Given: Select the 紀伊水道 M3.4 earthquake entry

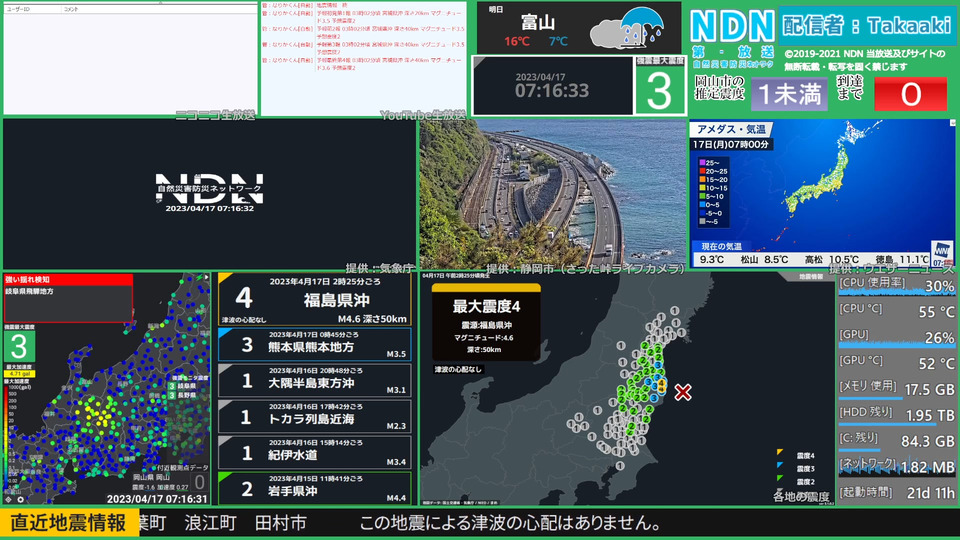Looking at the screenshot, I should [315, 452].
